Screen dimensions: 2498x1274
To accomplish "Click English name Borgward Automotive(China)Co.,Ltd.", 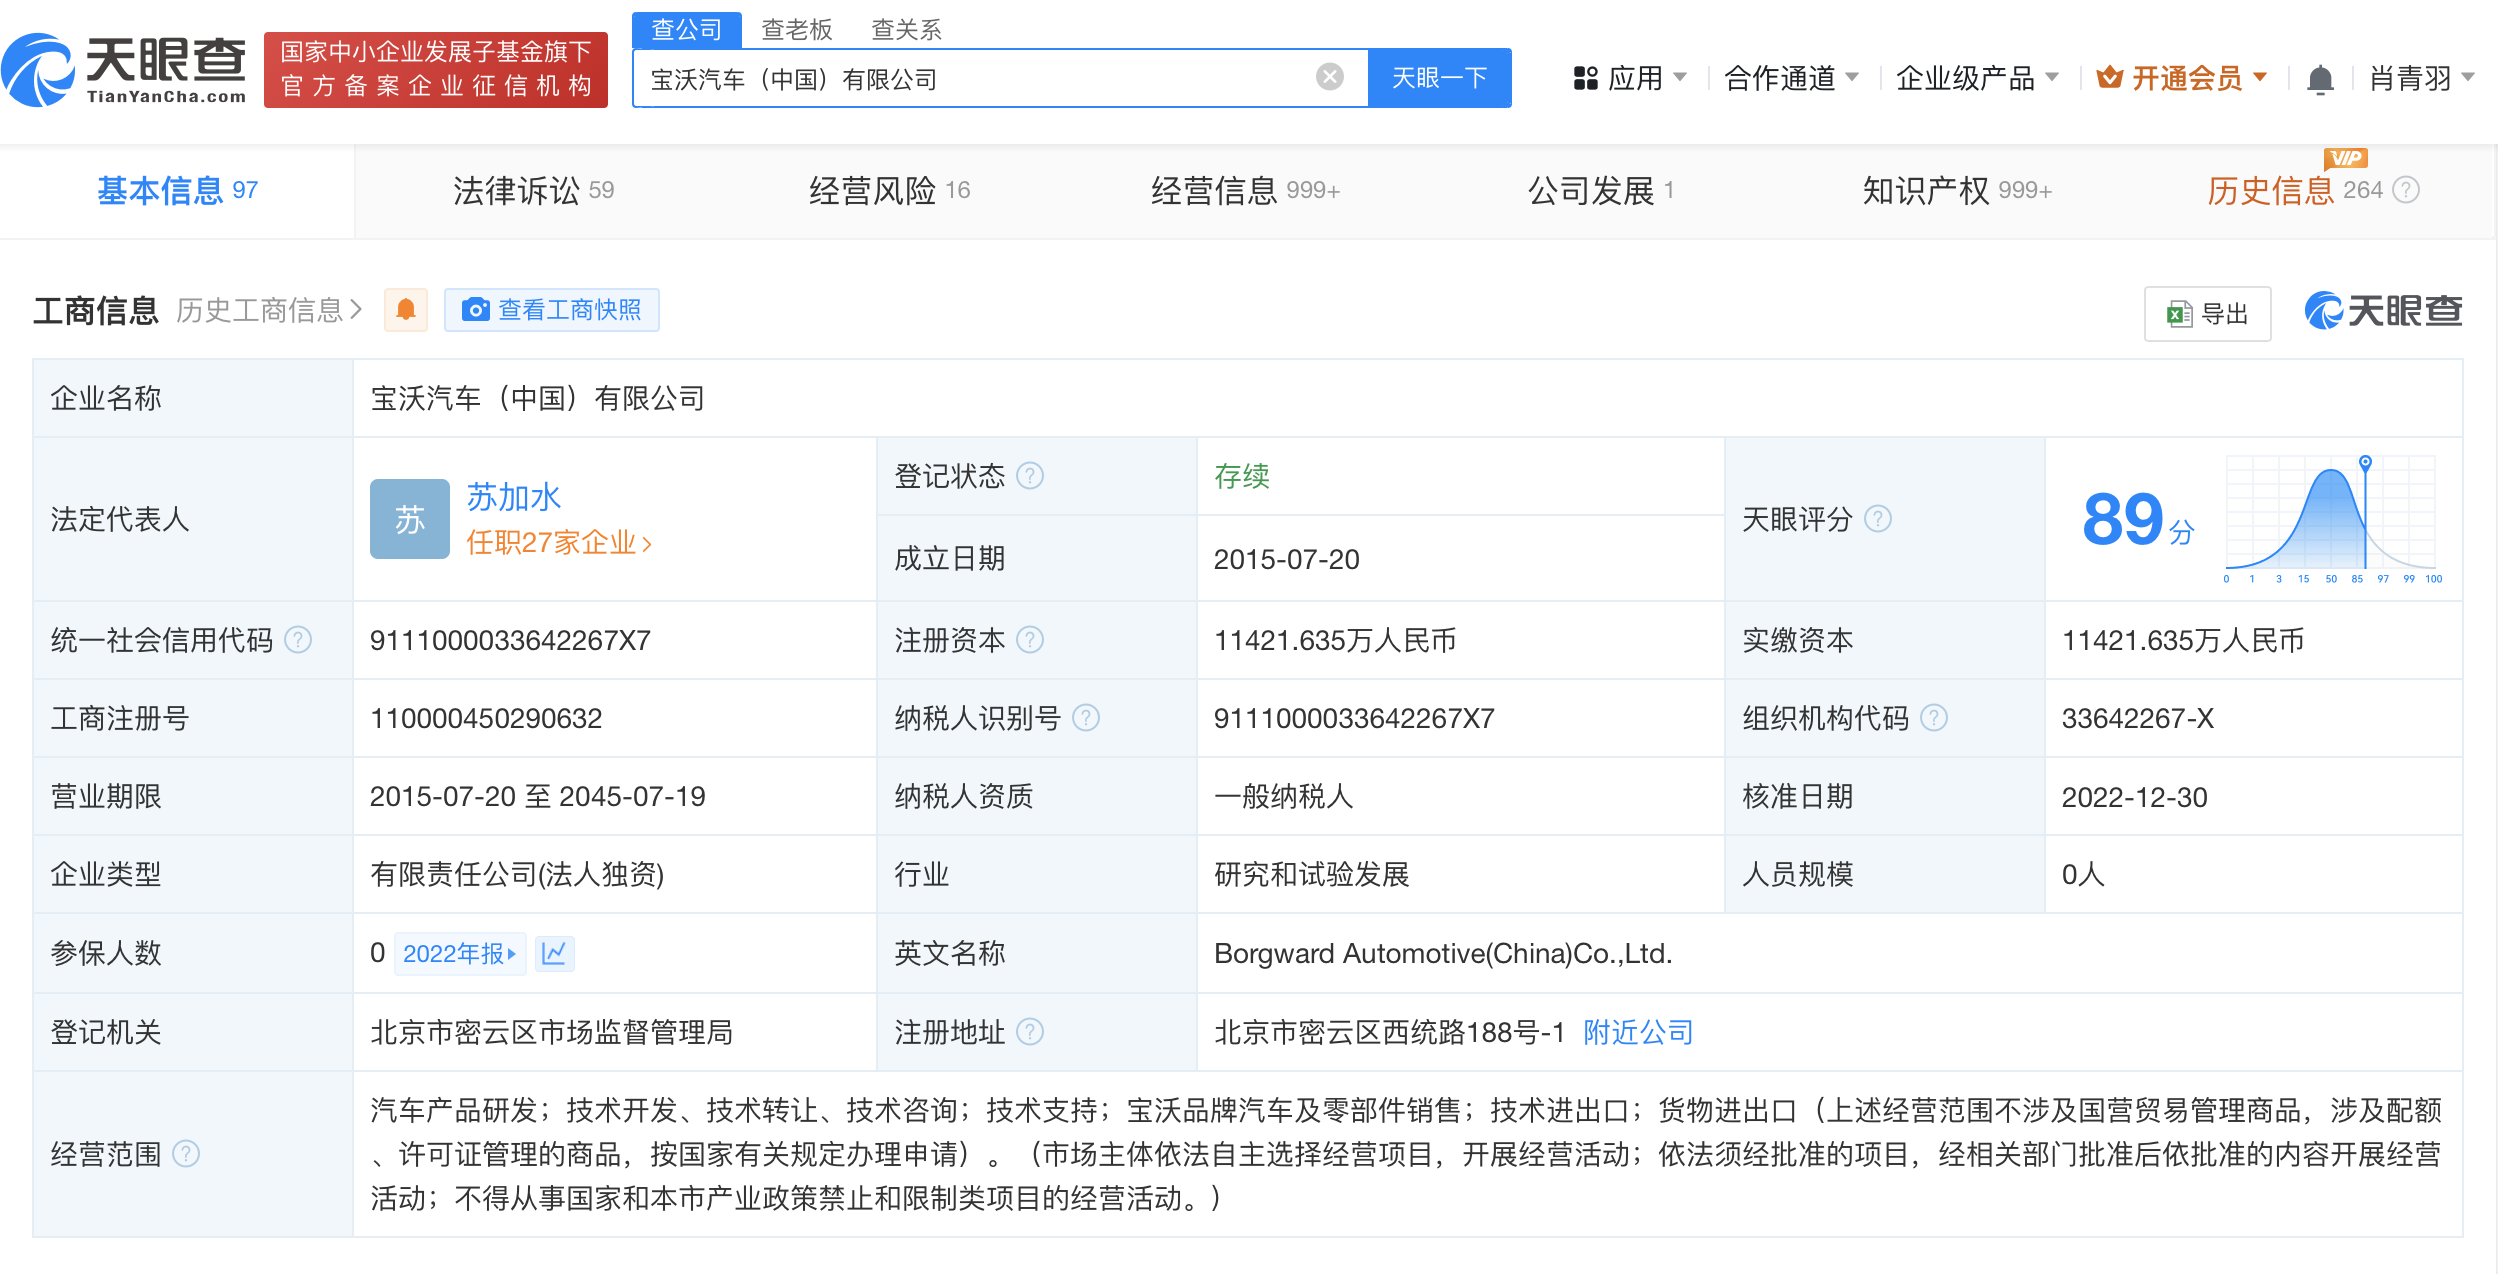I will 1443,953.
